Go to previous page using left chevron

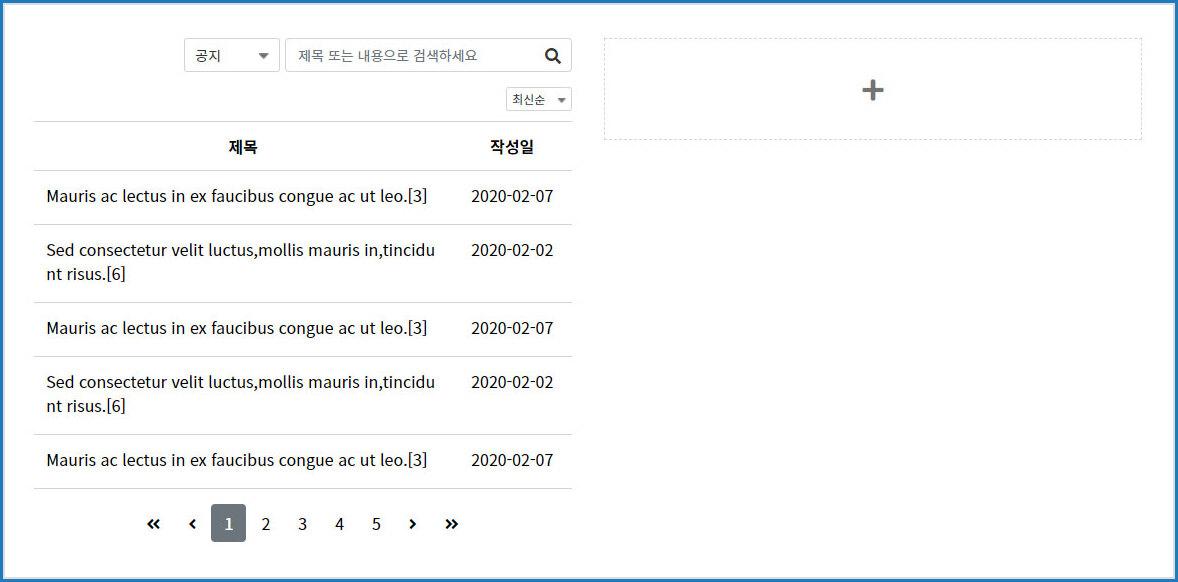192,524
